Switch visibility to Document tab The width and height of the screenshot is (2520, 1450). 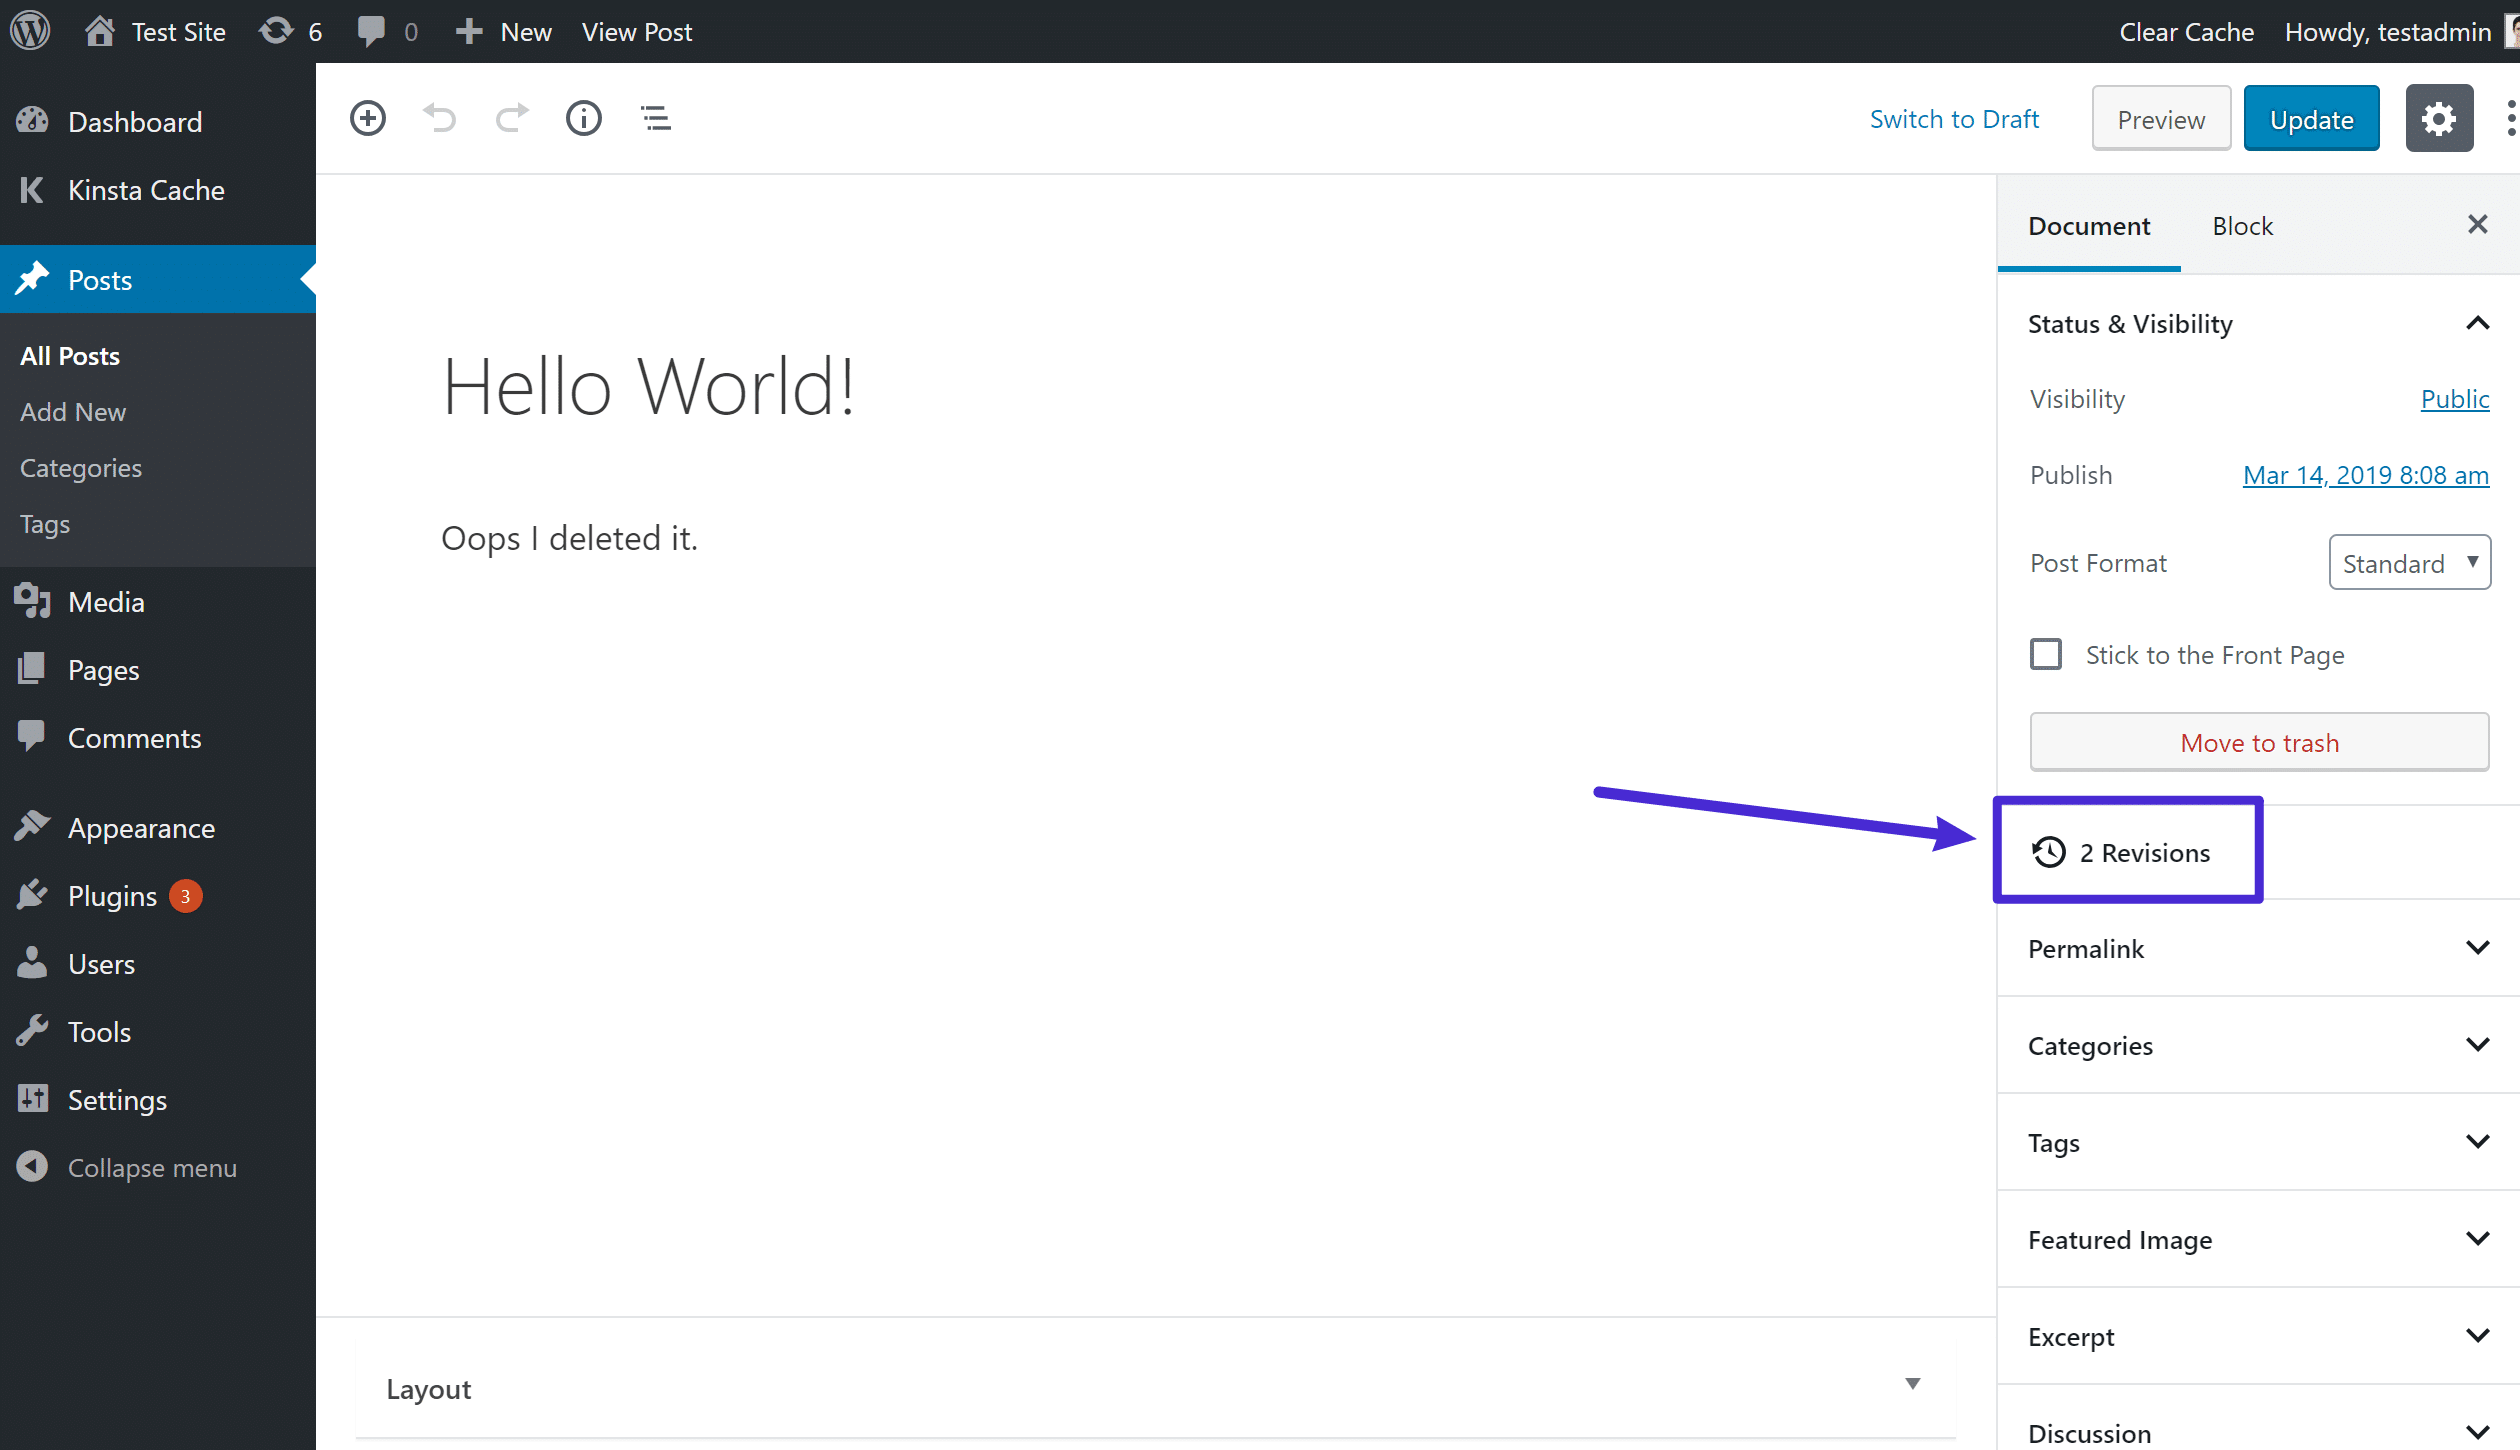click(x=2089, y=227)
